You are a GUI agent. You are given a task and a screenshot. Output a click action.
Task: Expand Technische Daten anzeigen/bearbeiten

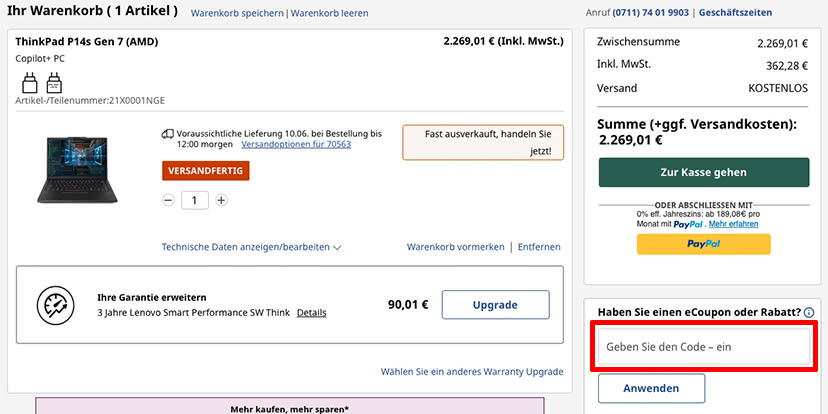251,247
